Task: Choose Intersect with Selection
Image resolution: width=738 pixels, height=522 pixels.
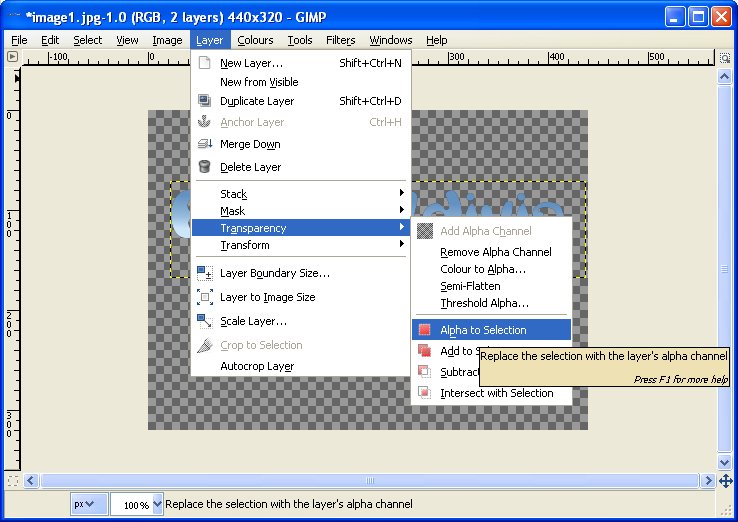Action: (491, 393)
